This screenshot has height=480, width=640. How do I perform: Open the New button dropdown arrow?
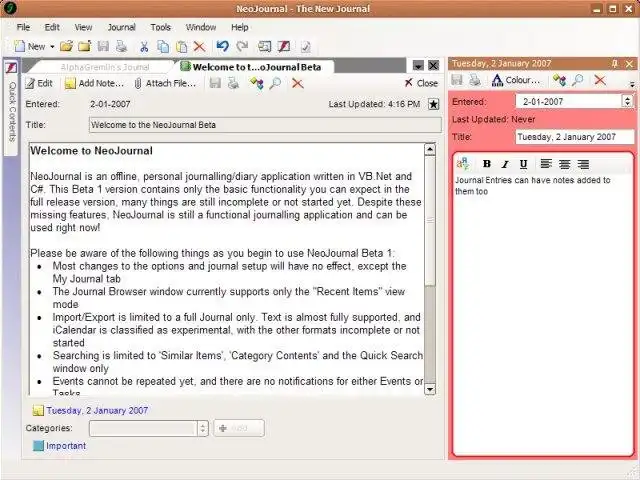click(x=52, y=47)
